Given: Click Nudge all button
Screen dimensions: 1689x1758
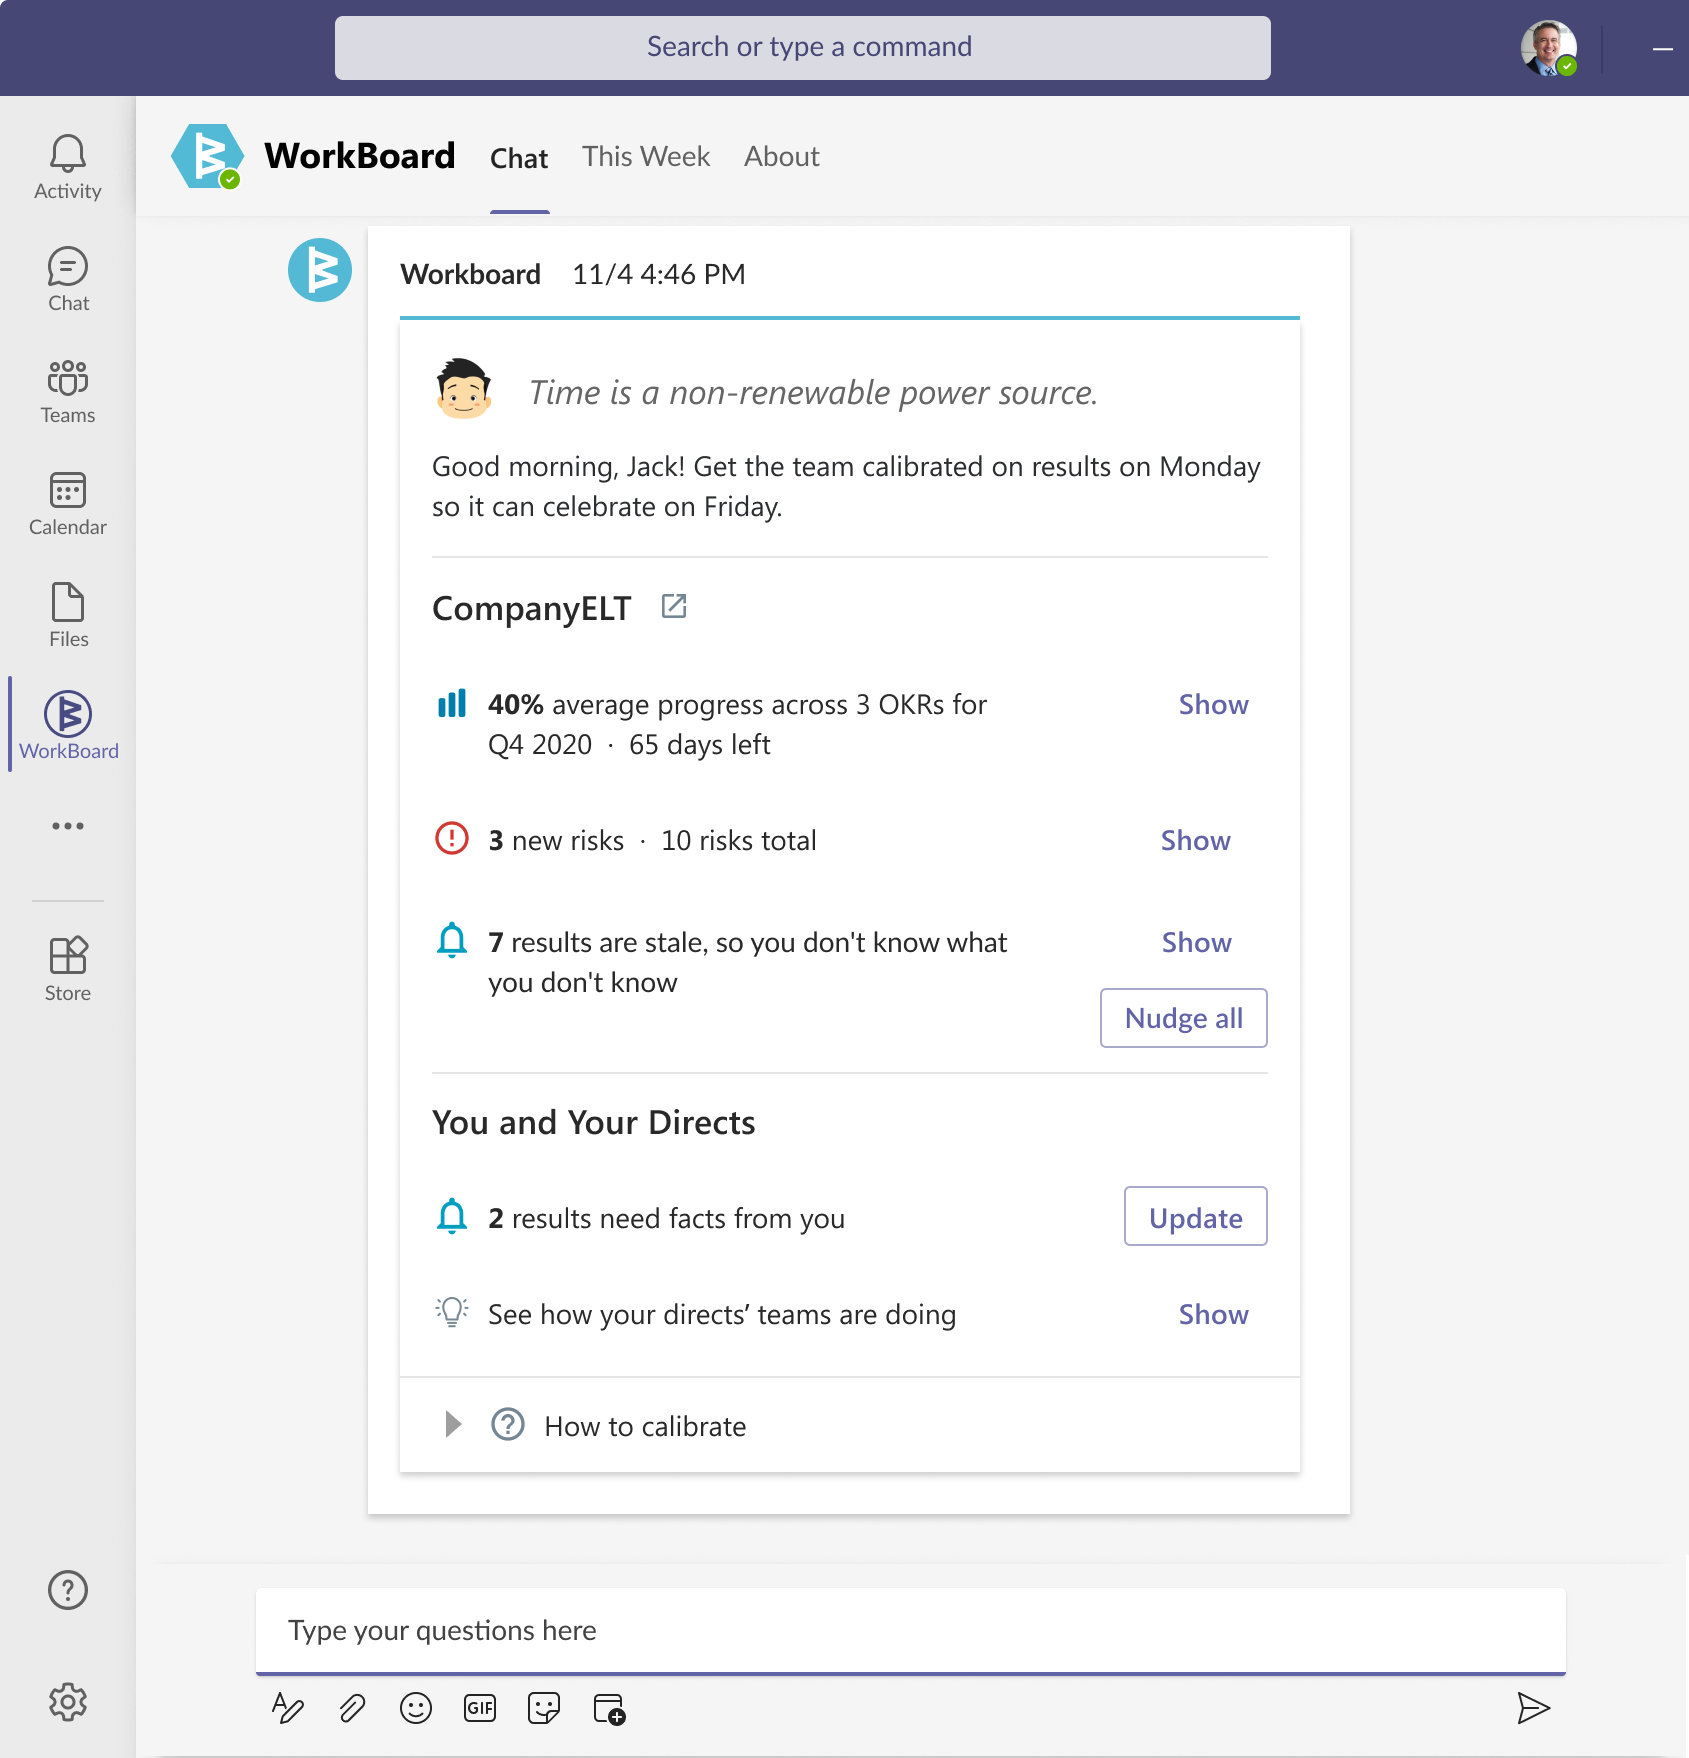Looking at the screenshot, I should [x=1184, y=1018].
